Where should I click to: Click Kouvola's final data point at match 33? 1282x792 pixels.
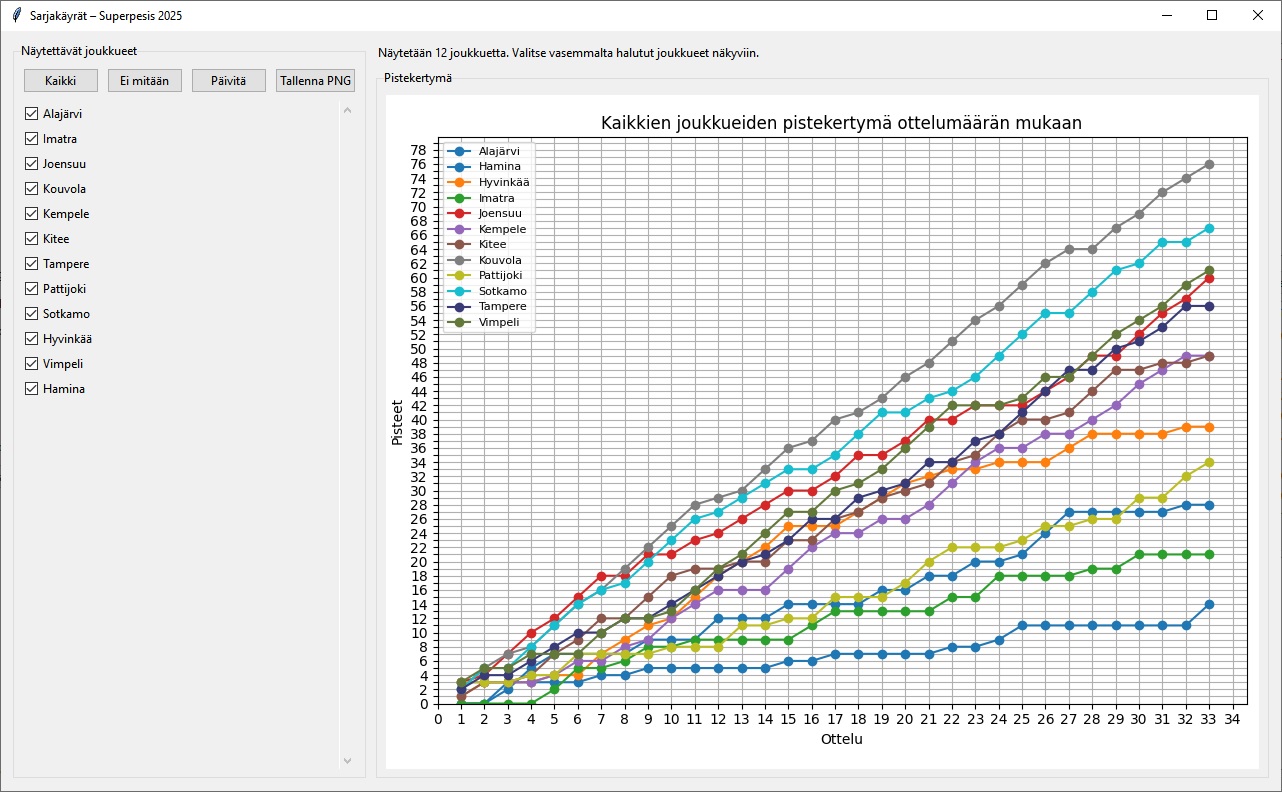(x=1209, y=164)
